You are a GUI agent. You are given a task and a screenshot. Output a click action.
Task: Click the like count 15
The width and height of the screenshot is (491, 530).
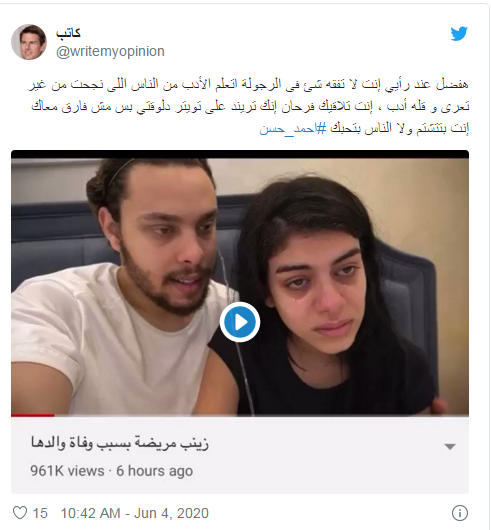40,513
